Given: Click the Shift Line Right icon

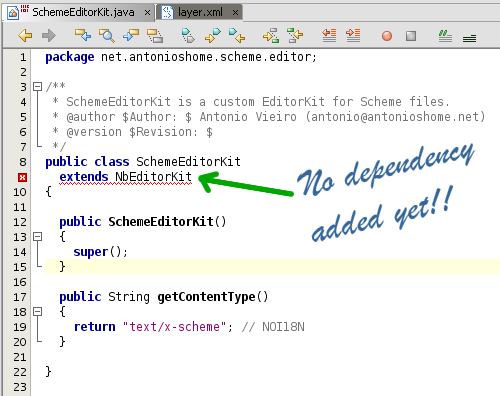Looking at the screenshot, I should (353, 35).
